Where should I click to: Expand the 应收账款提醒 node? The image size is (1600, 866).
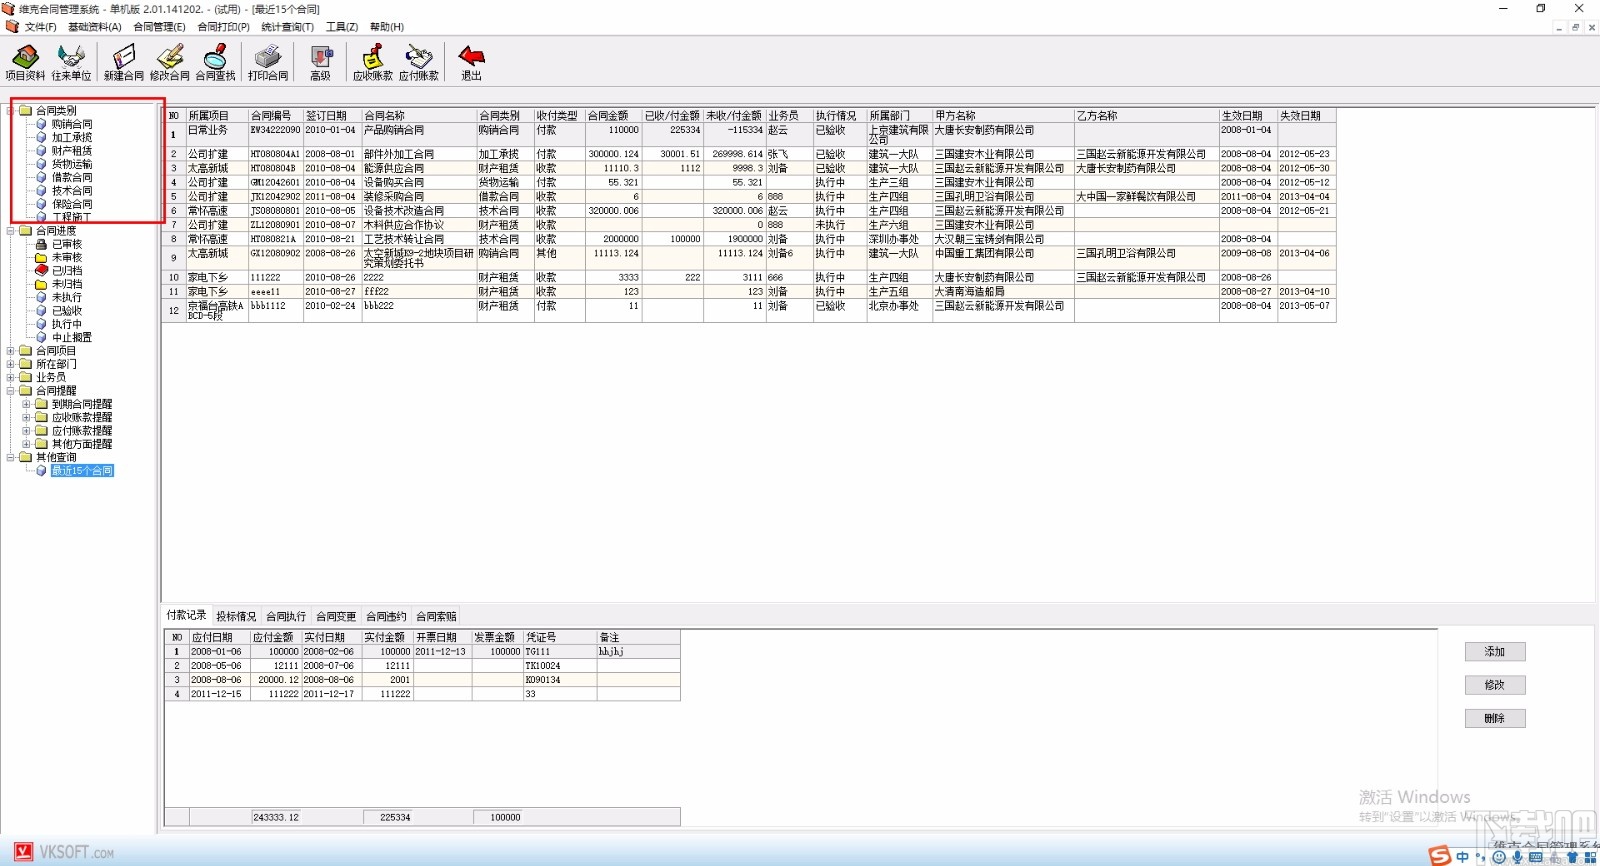(27, 417)
